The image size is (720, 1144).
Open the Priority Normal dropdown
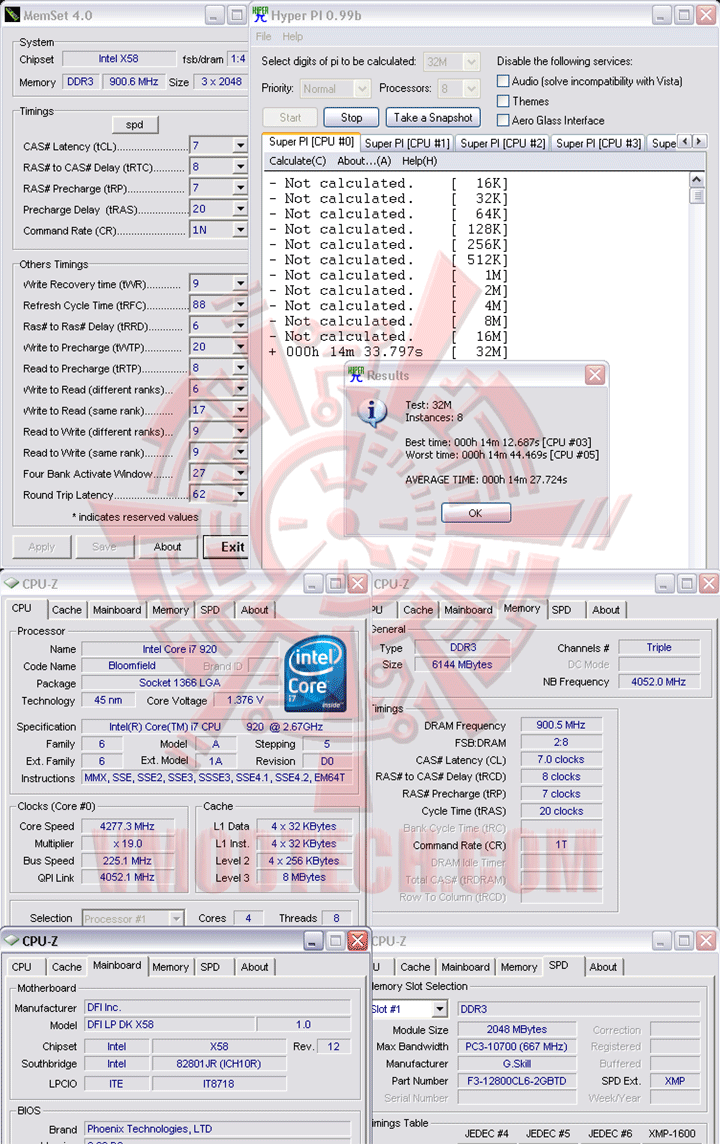tap(362, 88)
